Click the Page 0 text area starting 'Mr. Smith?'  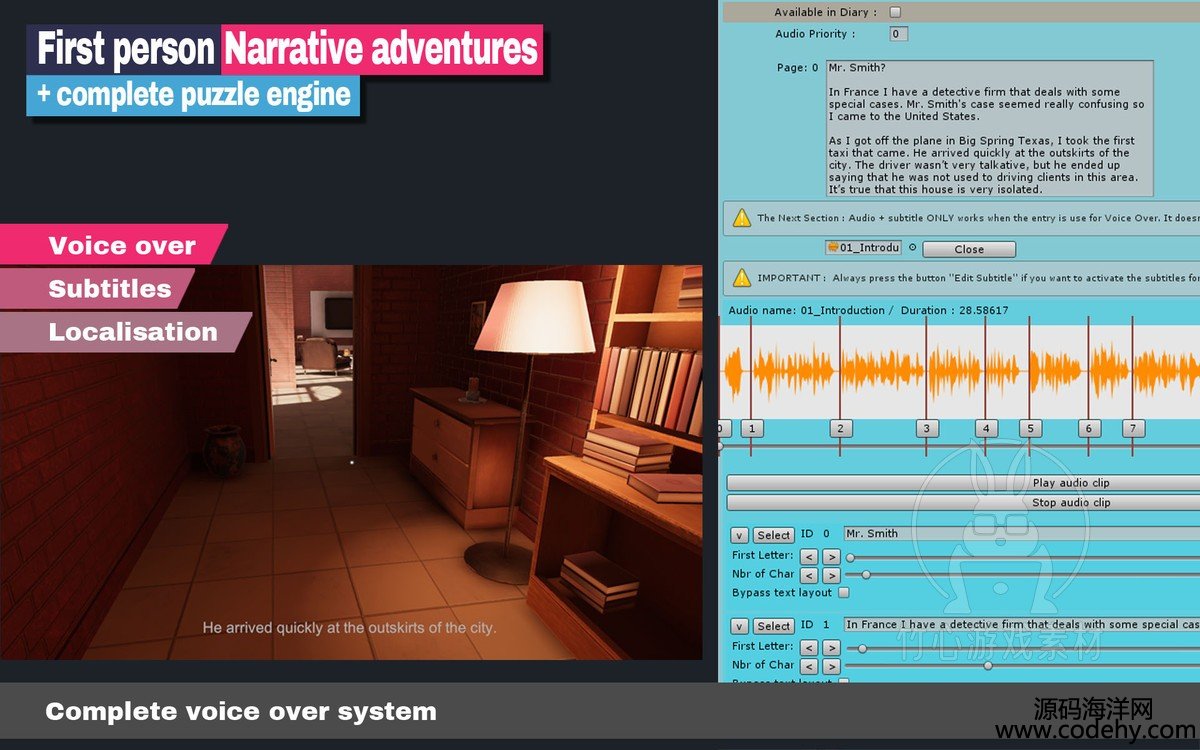pyautogui.click(x=989, y=128)
